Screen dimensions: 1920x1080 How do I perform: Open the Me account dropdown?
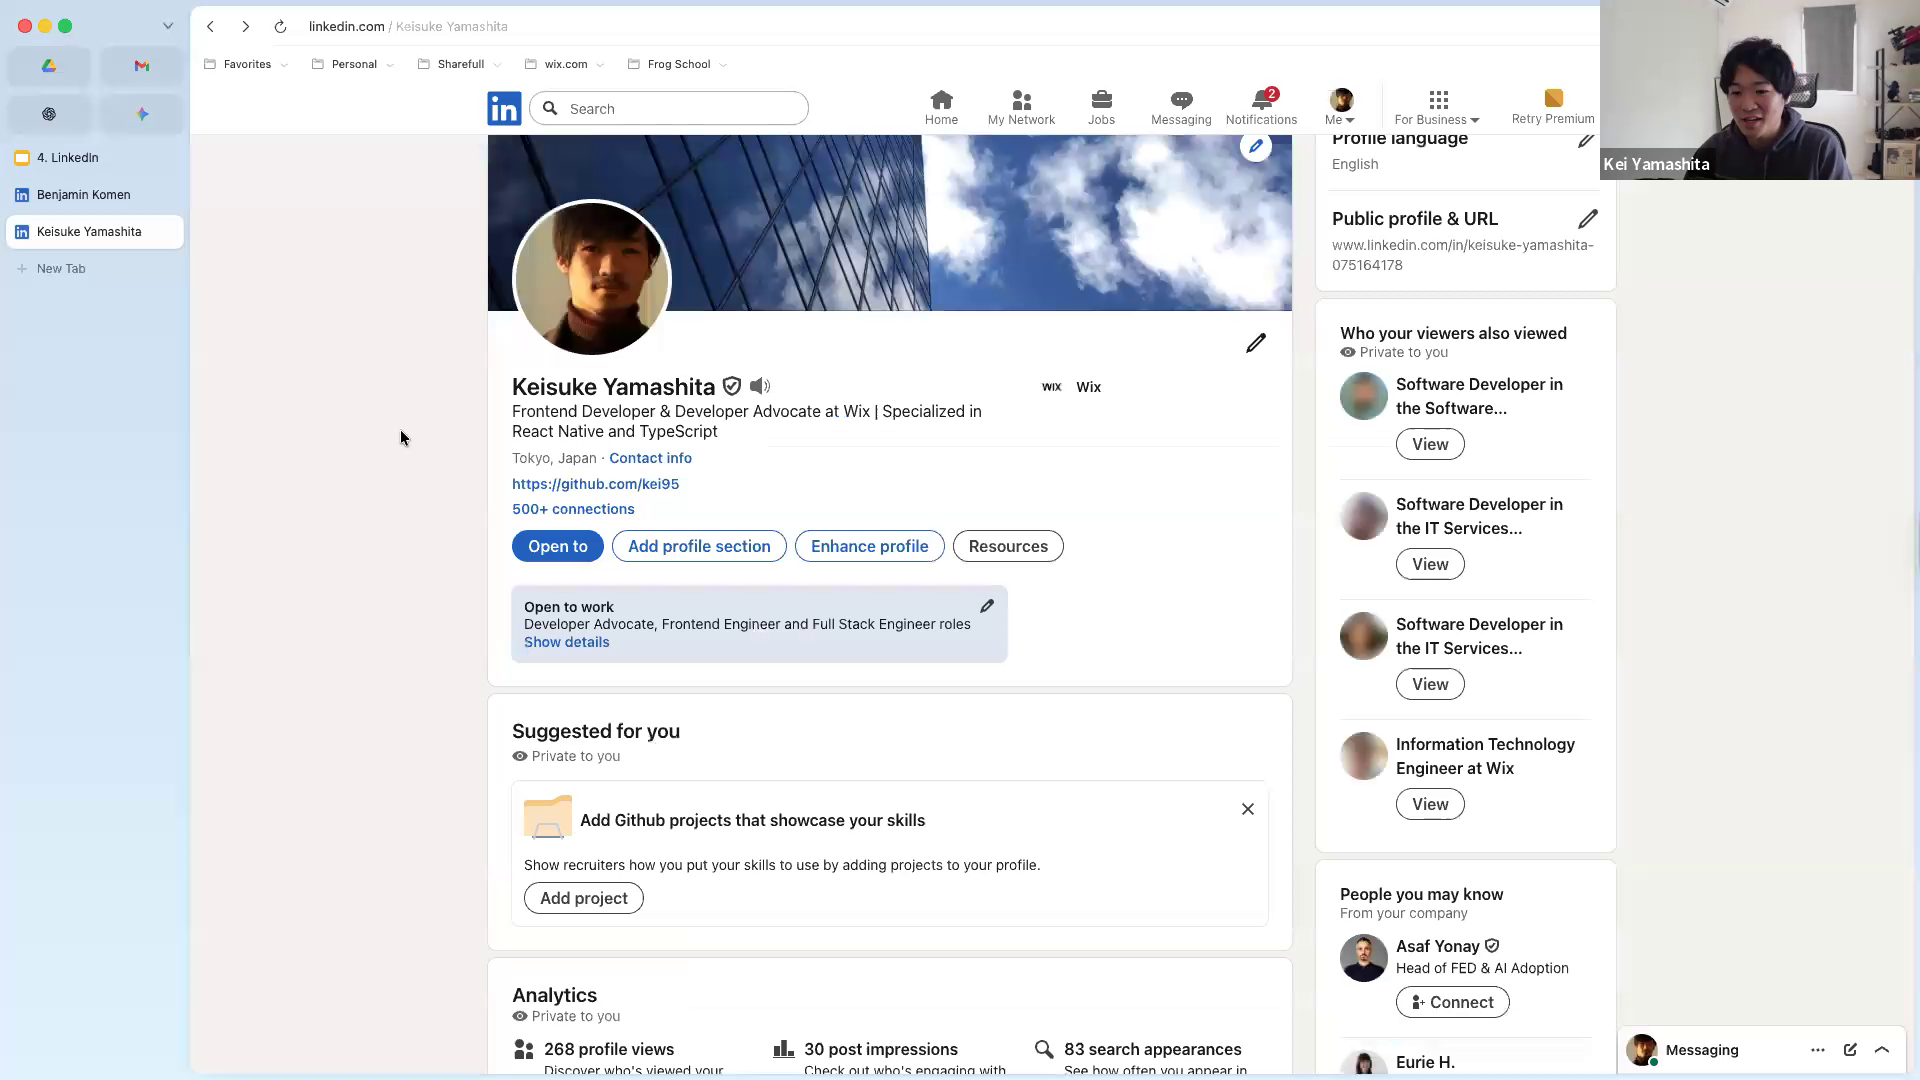pyautogui.click(x=1341, y=108)
